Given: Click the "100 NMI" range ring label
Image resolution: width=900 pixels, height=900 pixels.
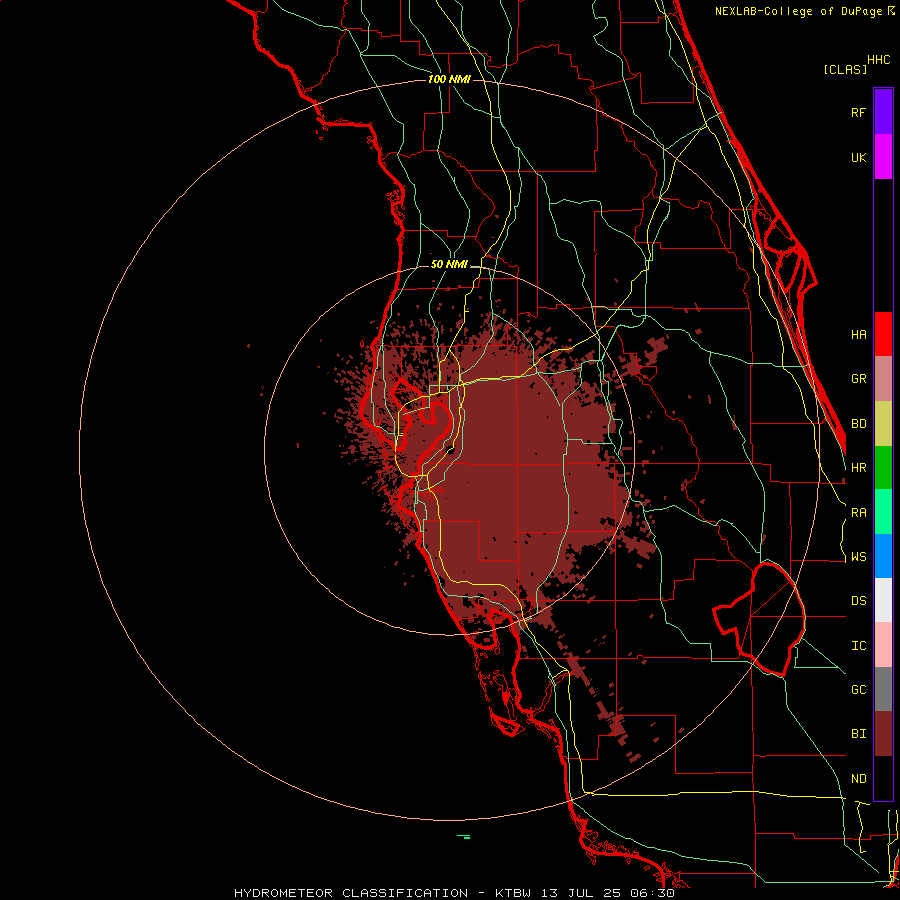Looking at the screenshot, I should [x=449, y=79].
